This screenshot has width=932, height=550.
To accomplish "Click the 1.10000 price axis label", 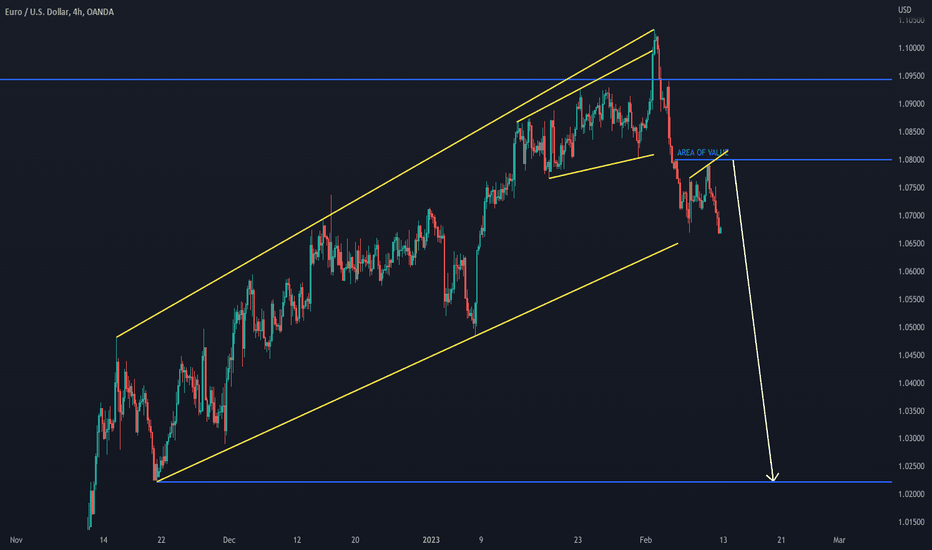I will [x=911, y=48].
